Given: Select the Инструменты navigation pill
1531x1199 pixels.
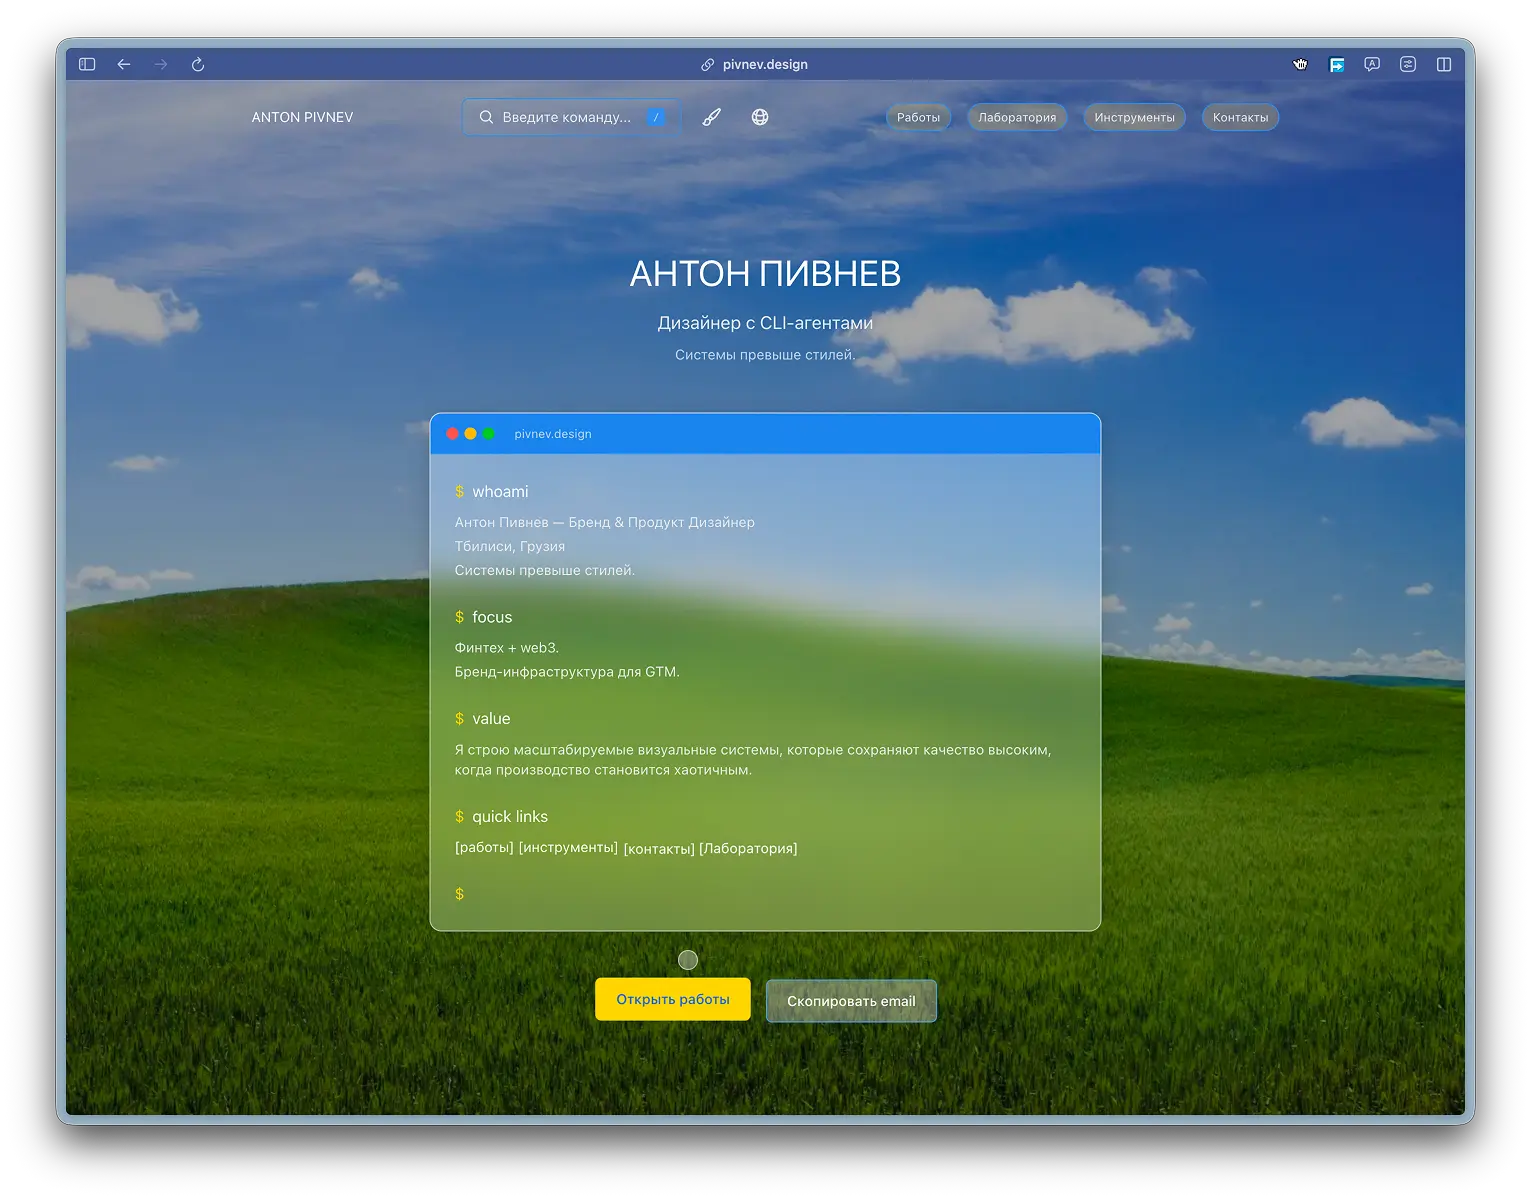Looking at the screenshot, I should 1134,117.
